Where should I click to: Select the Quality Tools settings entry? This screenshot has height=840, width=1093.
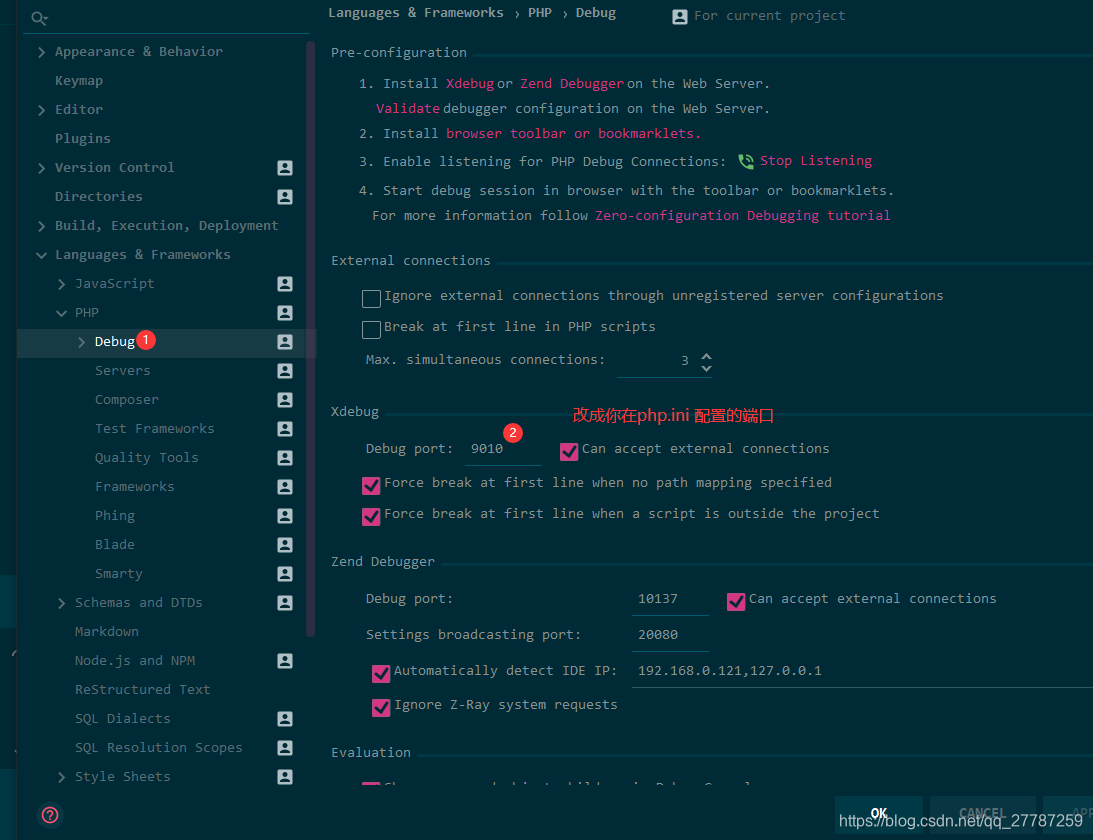tap(146, 457)
